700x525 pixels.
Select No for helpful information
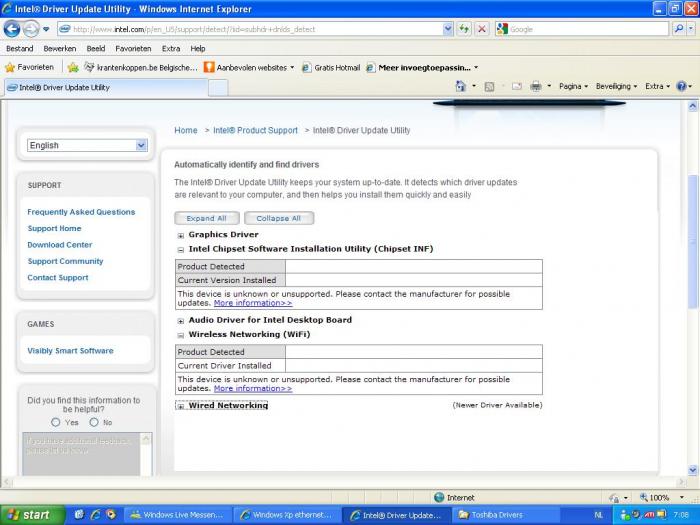[x=94, y=422]
